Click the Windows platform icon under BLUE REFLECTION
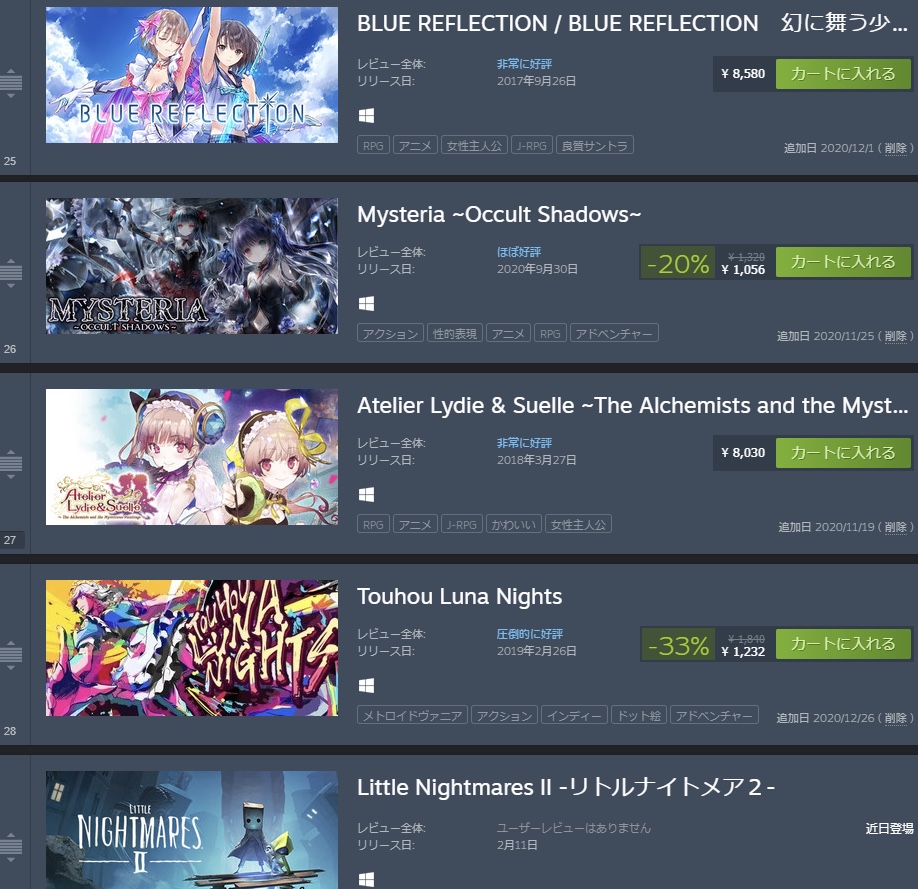918x889 pixels. click(366, 115)
